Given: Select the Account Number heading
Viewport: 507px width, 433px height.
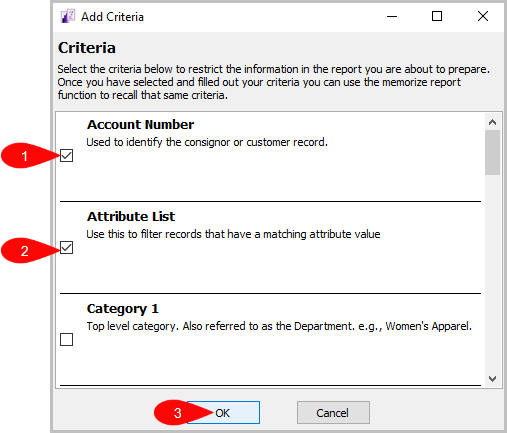Looking at the screenshot, I should pyautogui.click(x=140, y=125).
